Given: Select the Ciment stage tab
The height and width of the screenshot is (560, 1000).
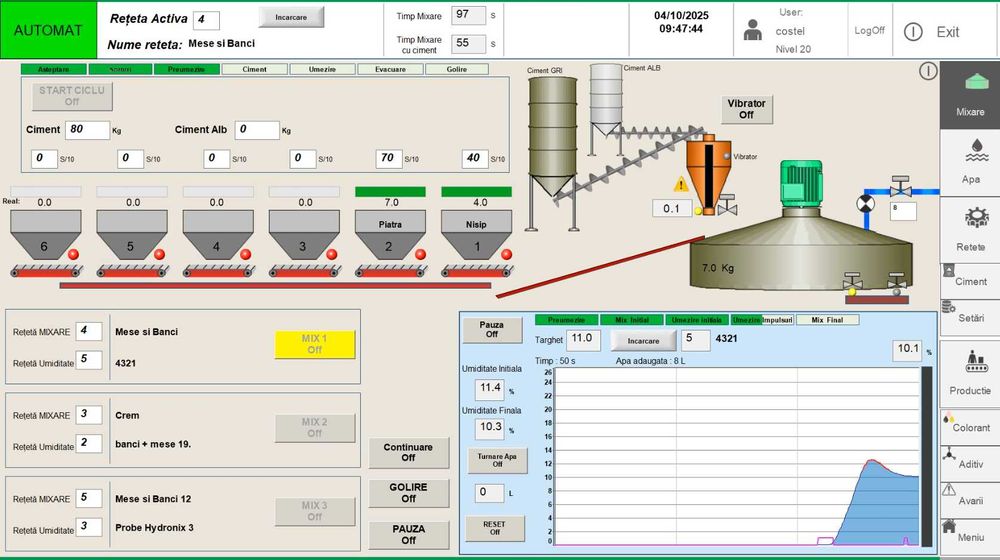Looking at the screenshot, I should pos(254,69).
